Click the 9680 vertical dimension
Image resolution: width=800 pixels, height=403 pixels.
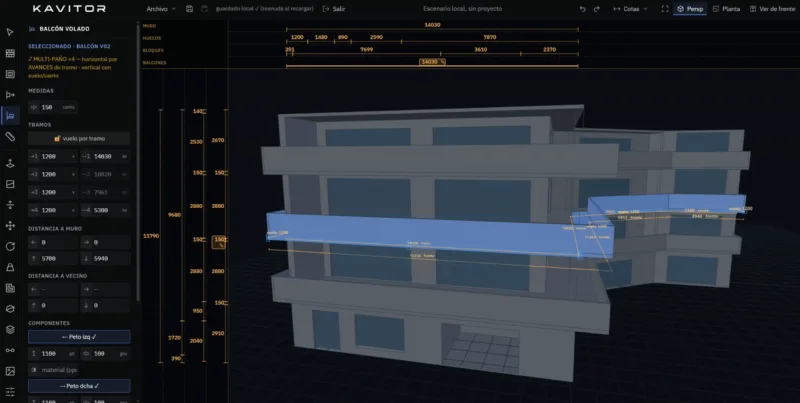(174, 215)
